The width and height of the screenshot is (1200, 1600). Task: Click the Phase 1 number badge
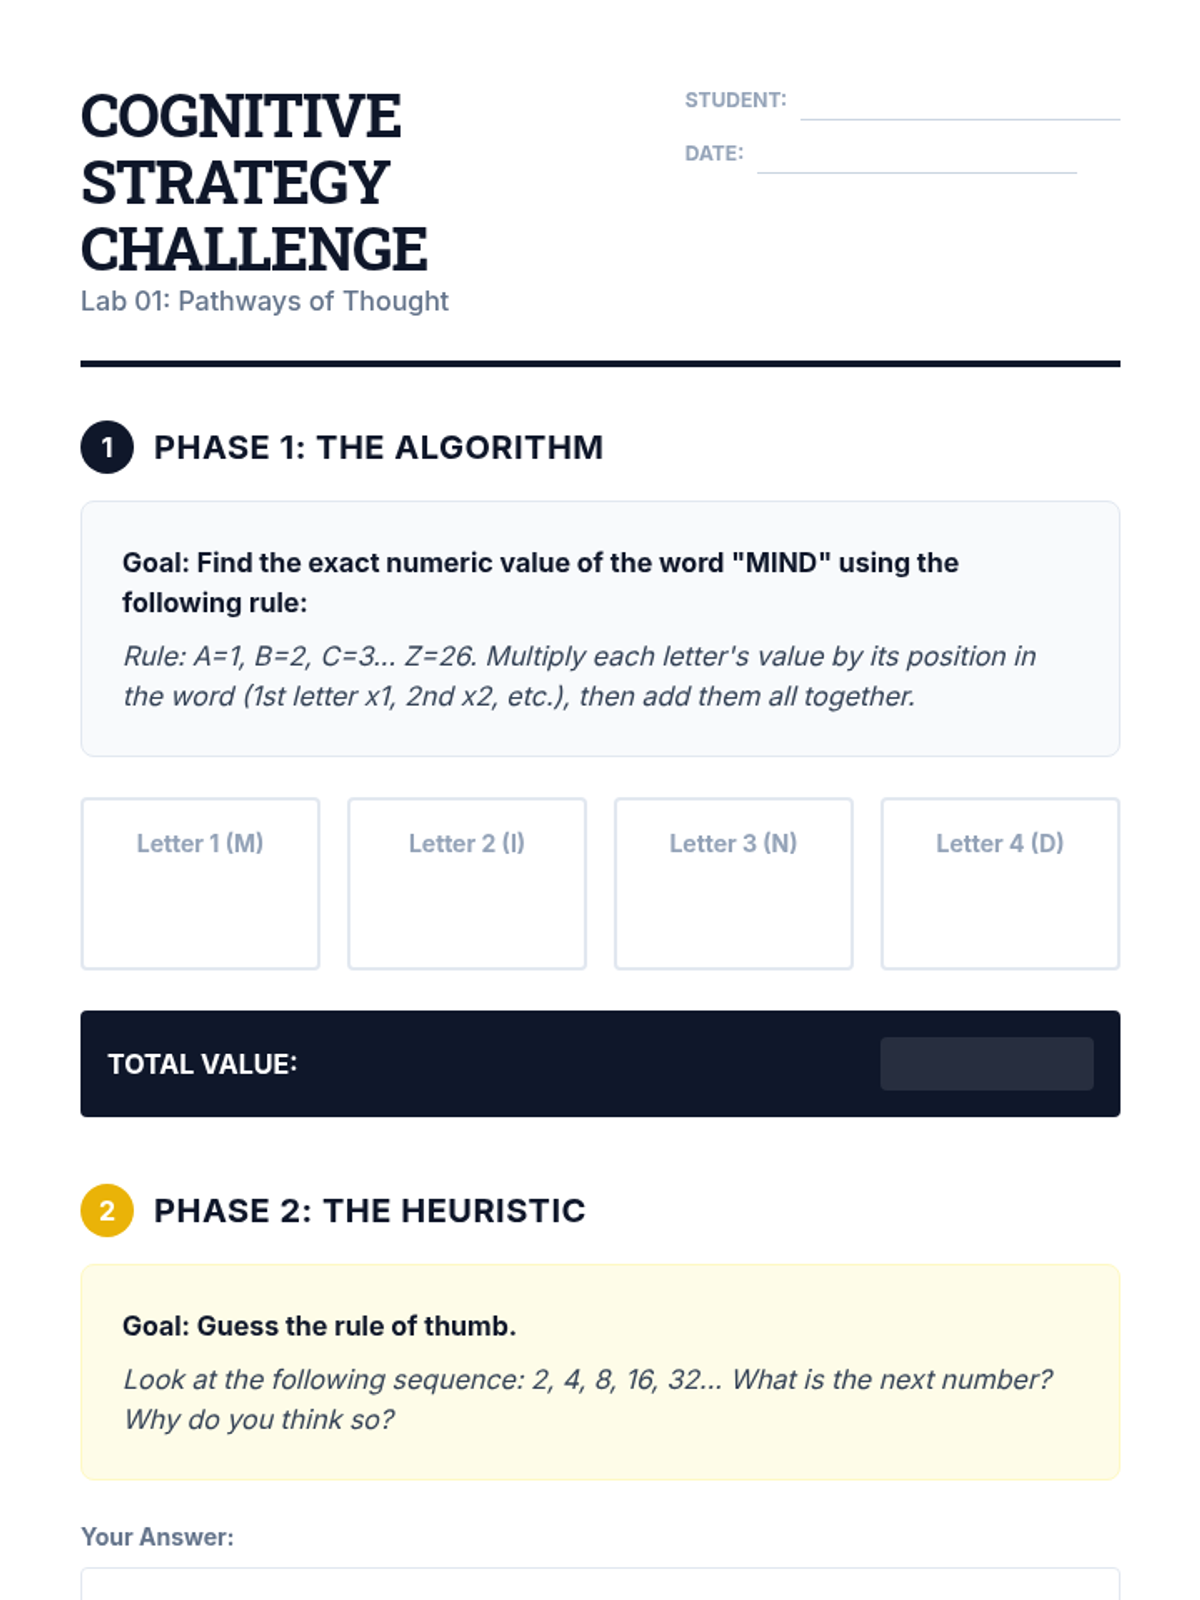coord(107,447)
